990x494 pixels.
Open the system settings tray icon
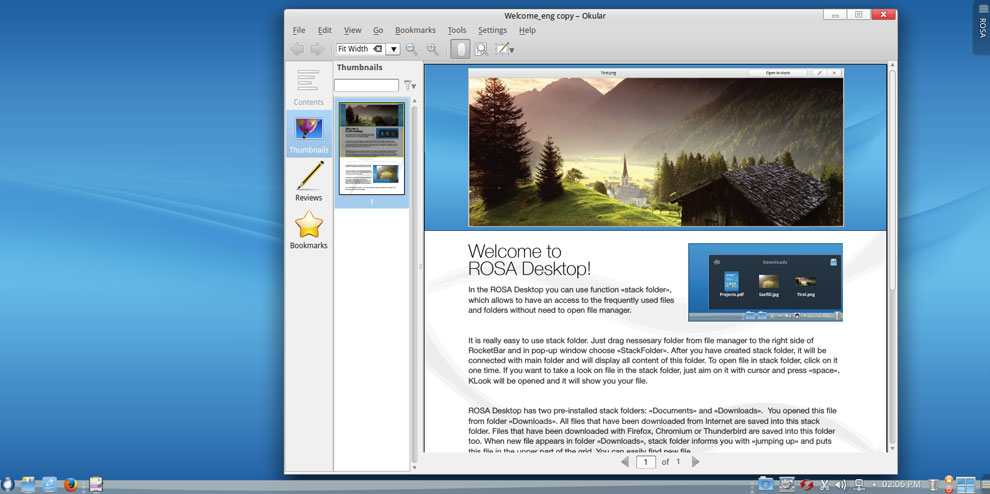point(787,485)
